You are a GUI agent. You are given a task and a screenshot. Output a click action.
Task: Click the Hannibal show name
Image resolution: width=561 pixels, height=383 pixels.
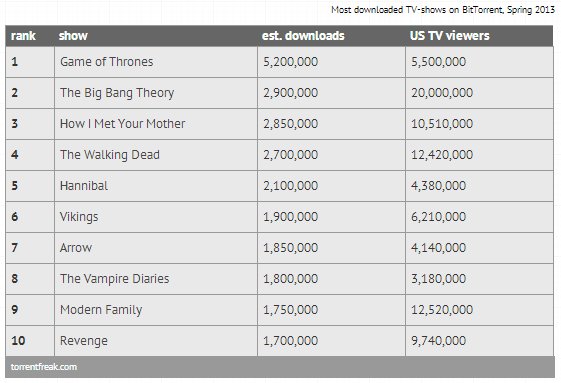pos(84,185)
